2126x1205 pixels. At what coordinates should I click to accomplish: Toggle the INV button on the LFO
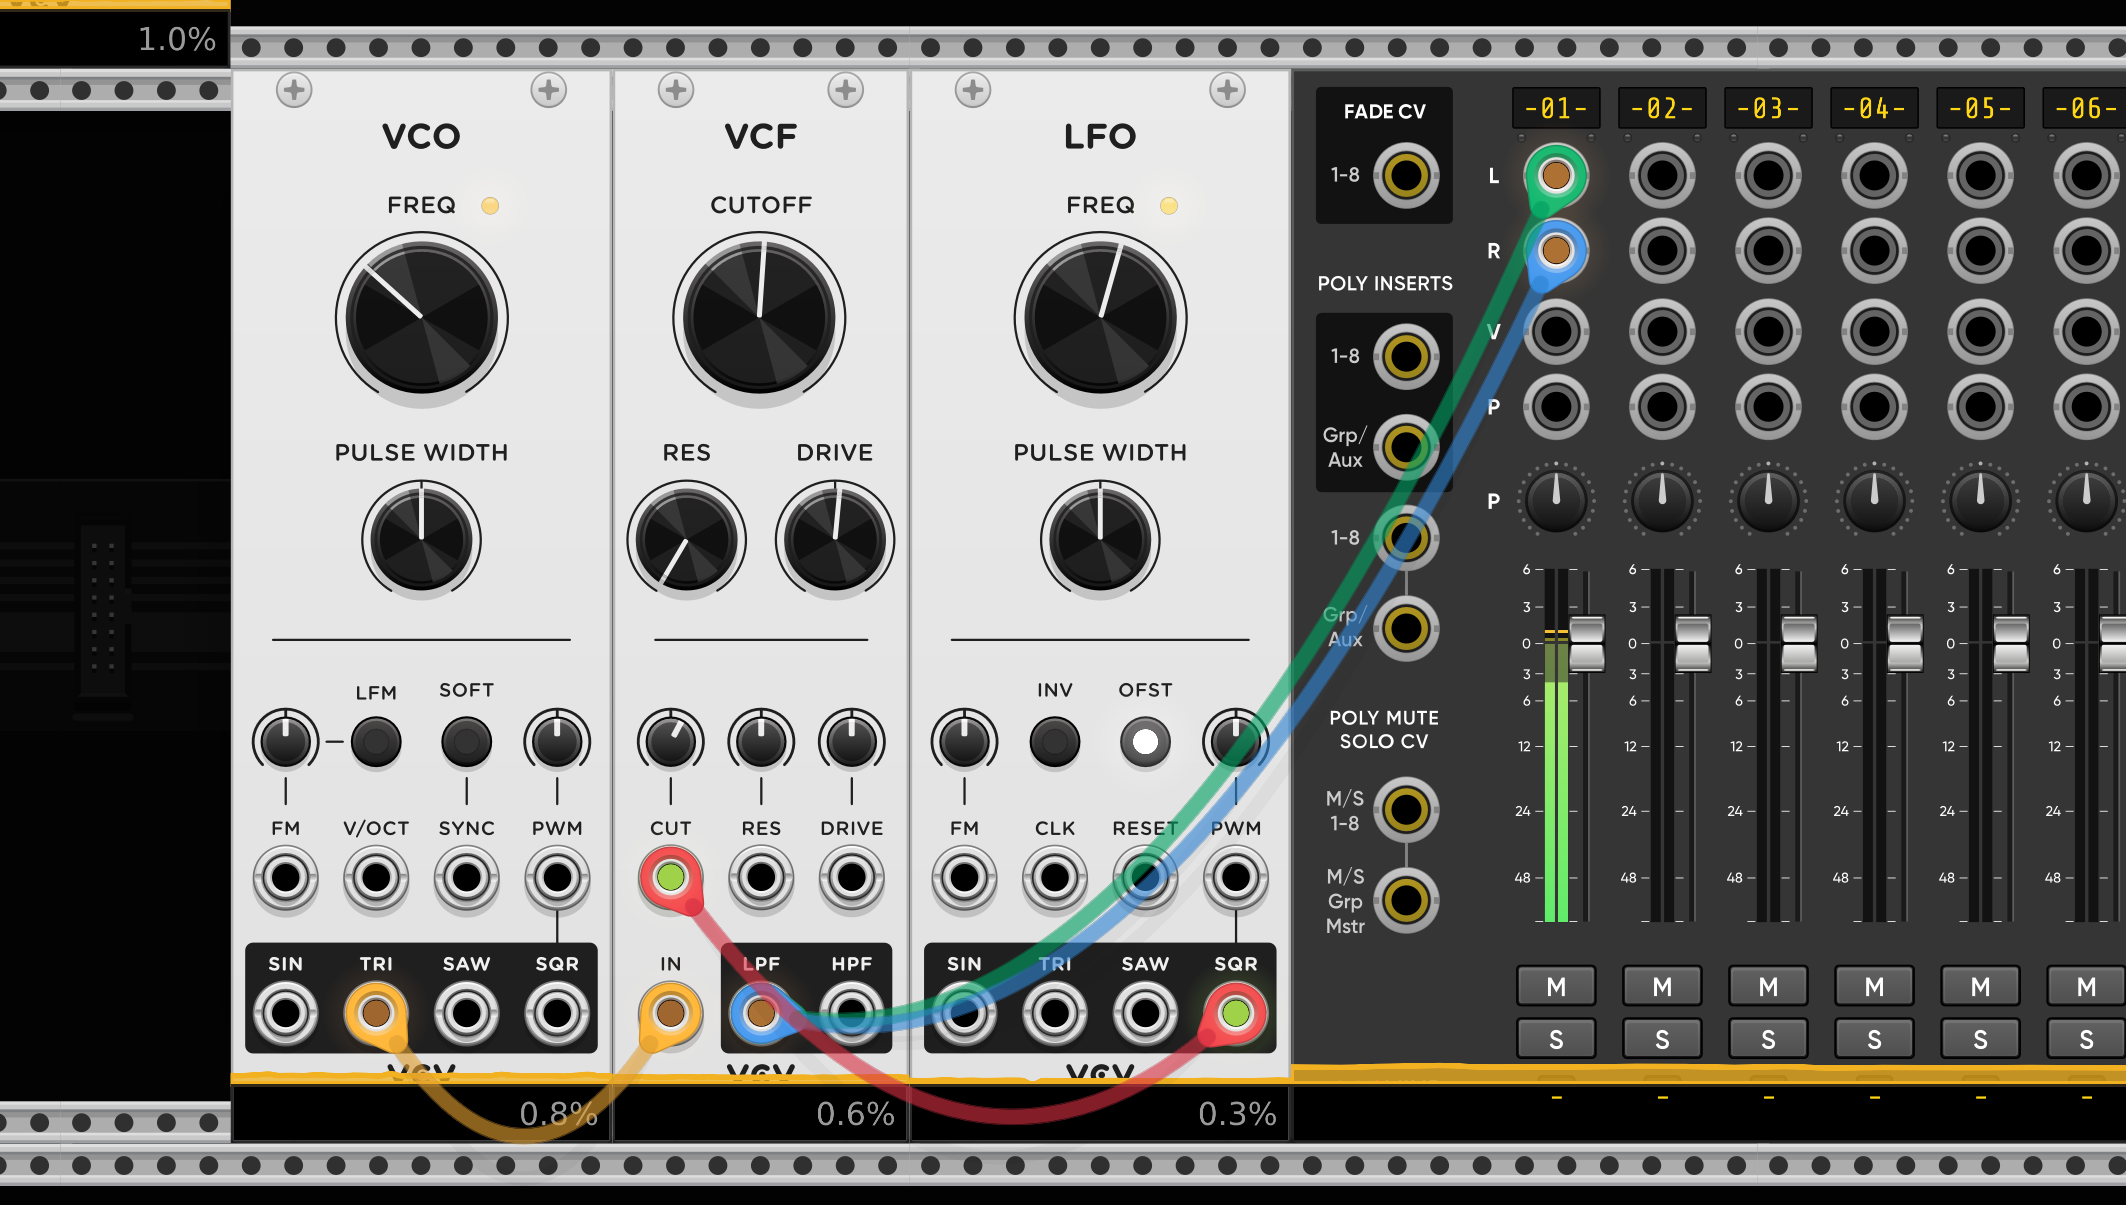(x=1055, y=742)
